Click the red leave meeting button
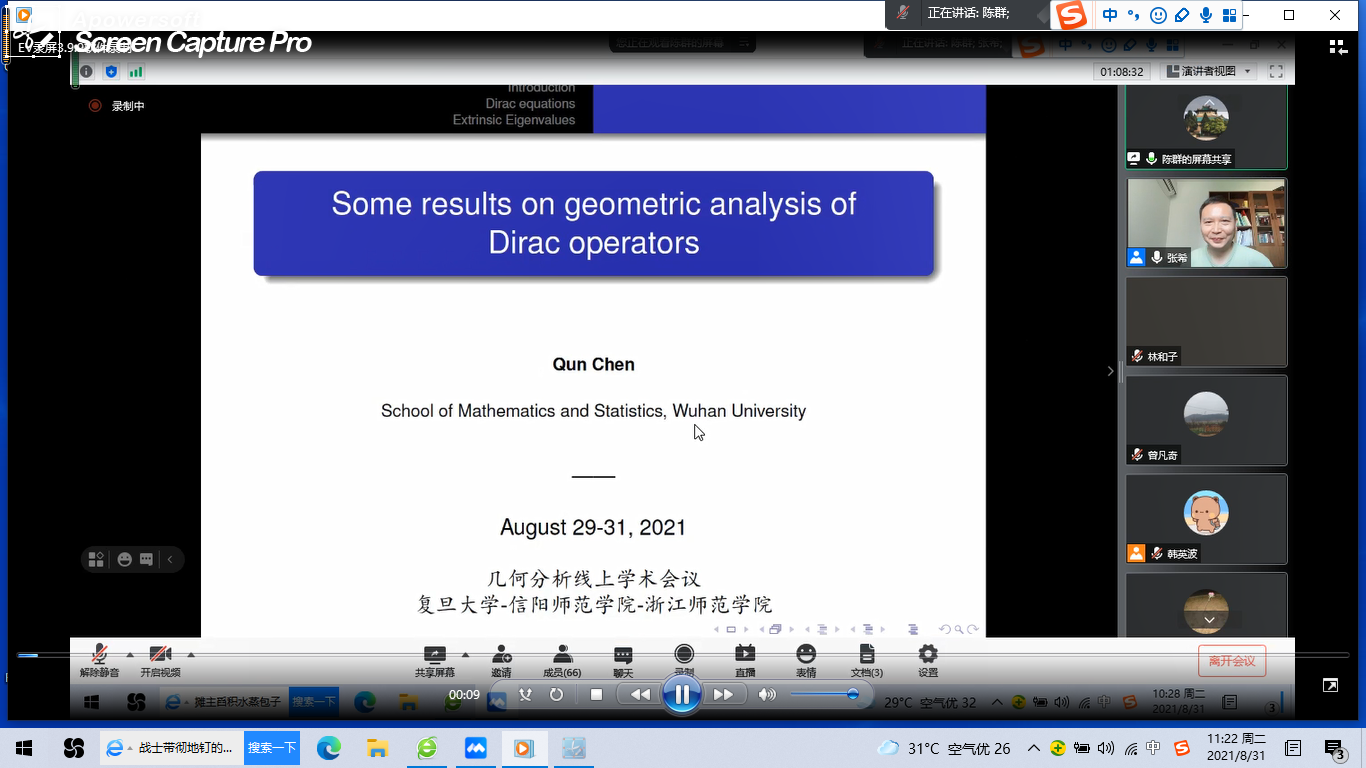The image size is (1366, 768). pyautogui.click(x=1232, y=661)
